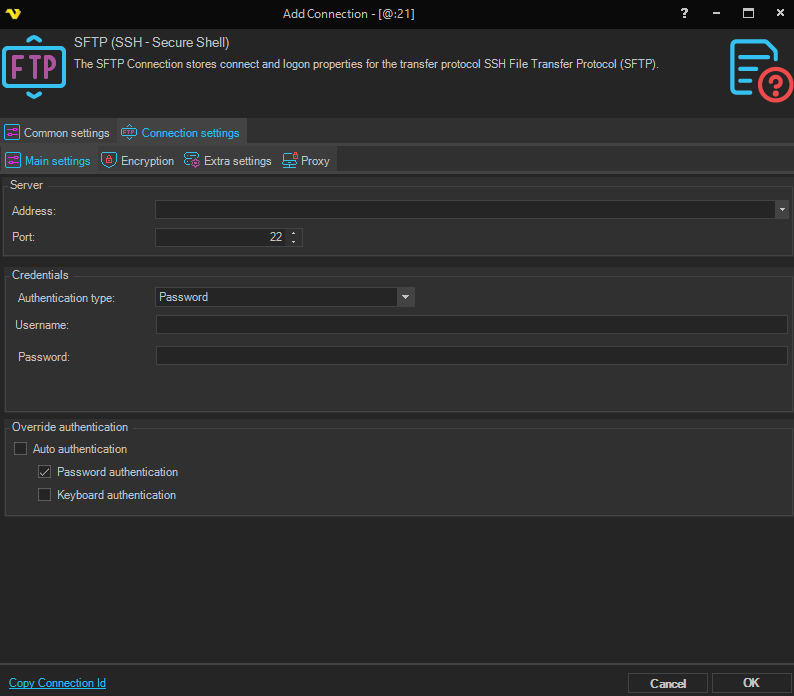794x696 pixels.
Task: Click the Proxy monitor icon
Action: click(290, 160)
